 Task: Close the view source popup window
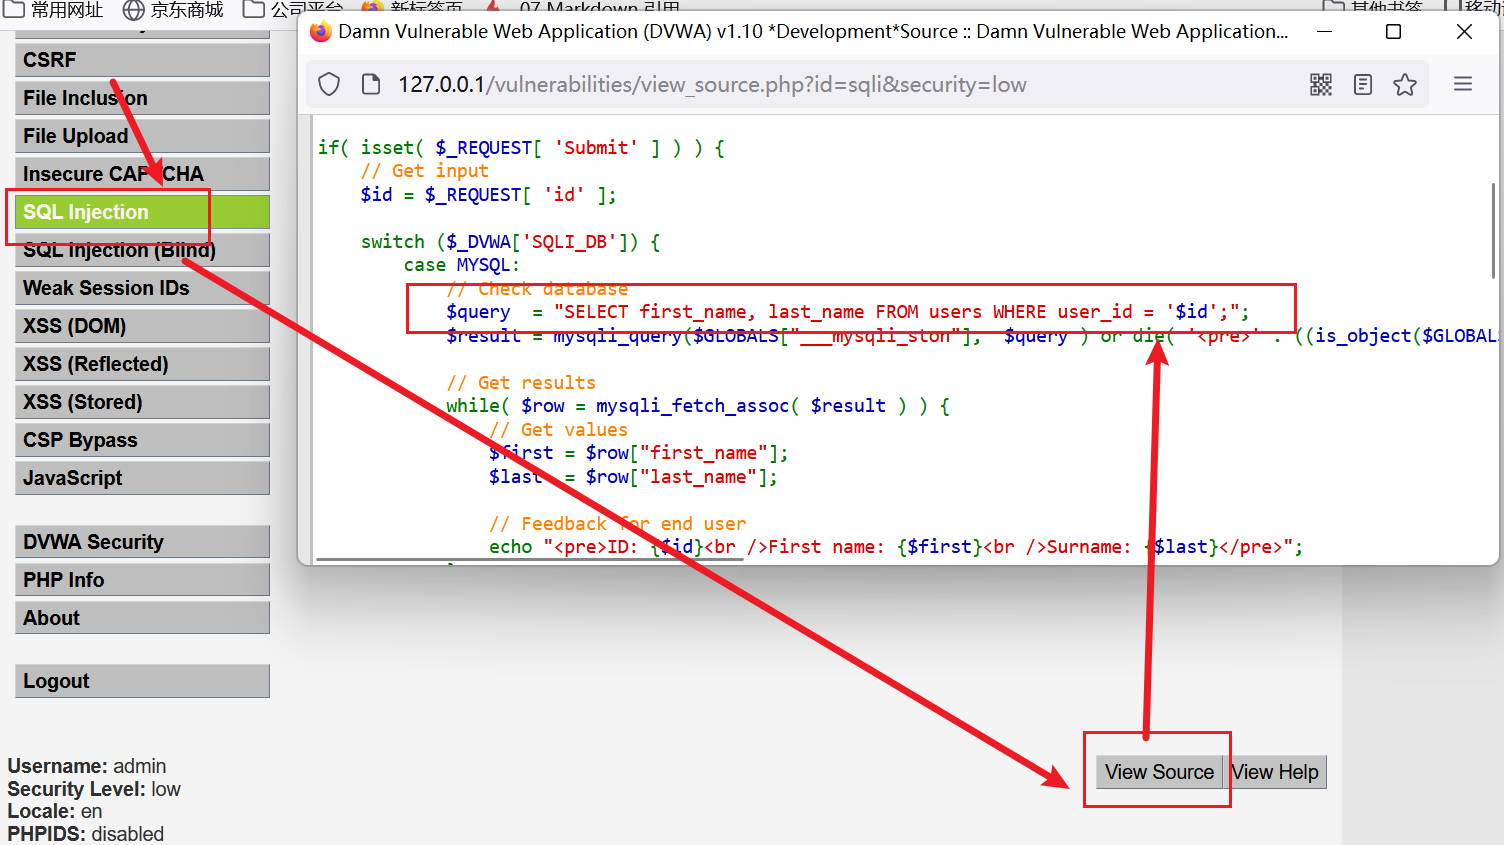(x=1464, y=32)
